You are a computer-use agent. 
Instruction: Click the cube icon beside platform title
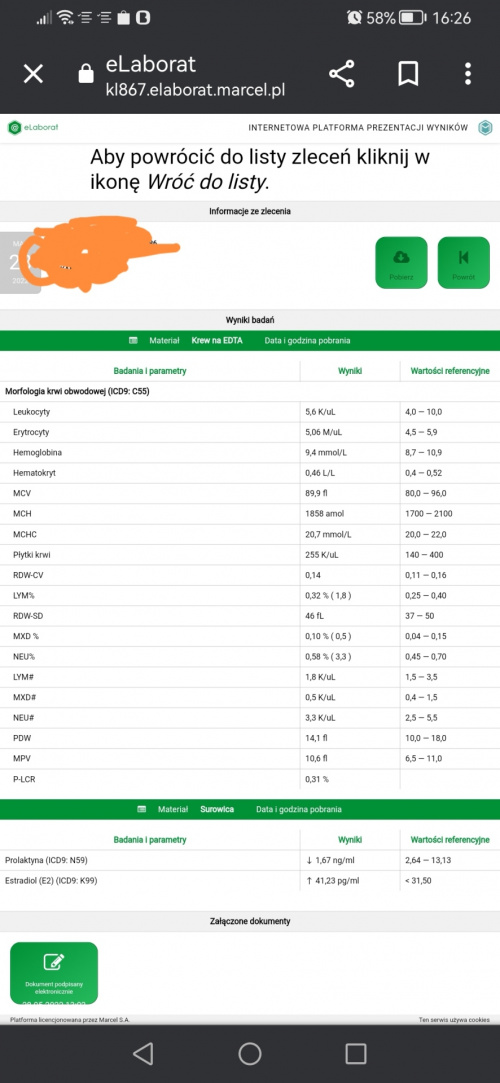[x=486, y=128]
